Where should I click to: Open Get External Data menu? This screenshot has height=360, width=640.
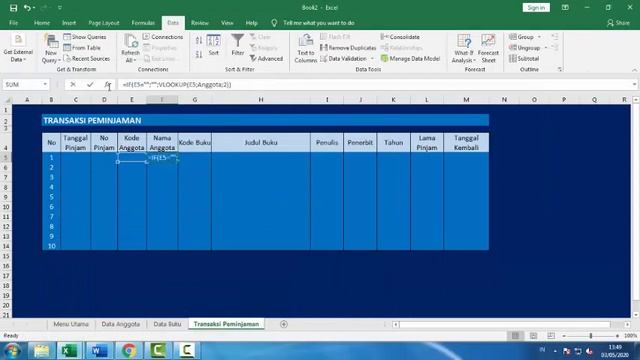pos(18,49)
